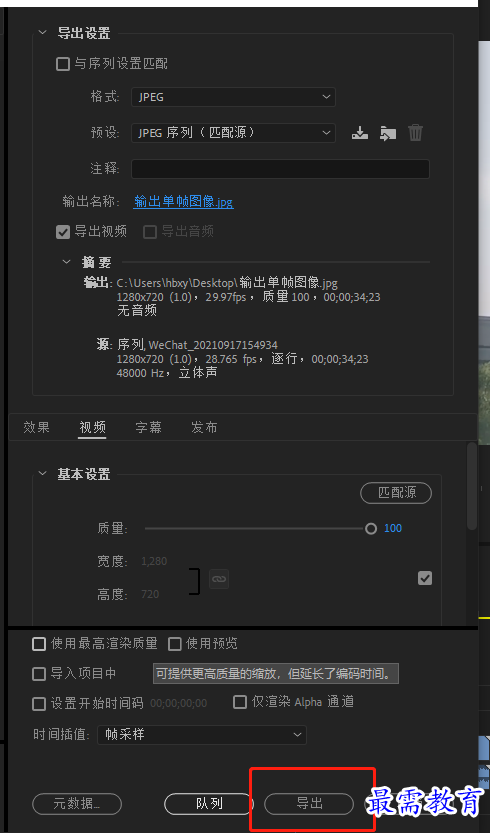This screenshot has height=833, width=490.
Task: Collapse the Summary (摘要) section
Action: (66, 261)
